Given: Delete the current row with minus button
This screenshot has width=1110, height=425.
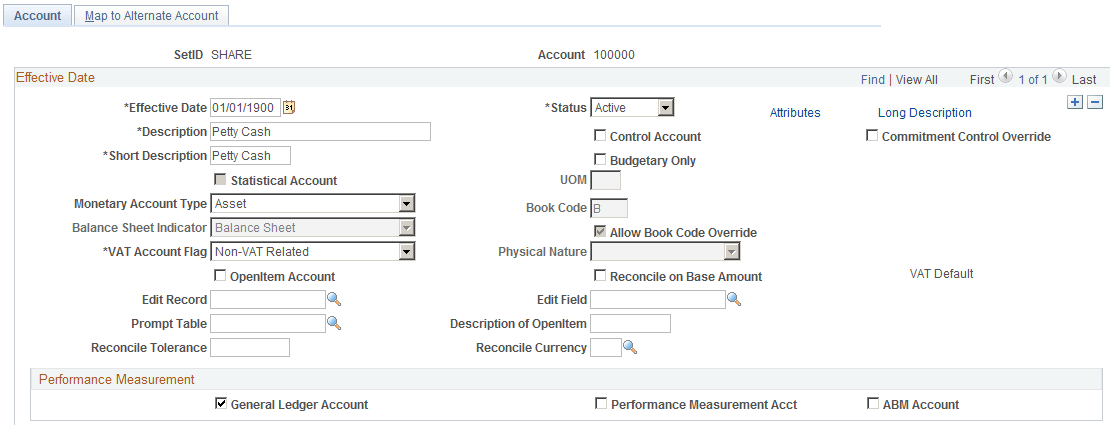Looking at the screenshot, I should click(x=1095, y=102).
